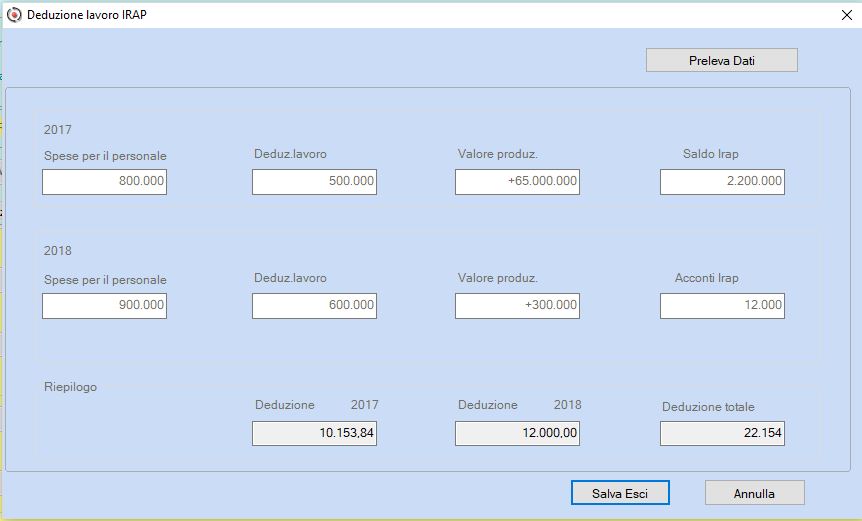862x521 pixels.
Task: Click the Saldo Irap label
Action: tap(710, 154)
